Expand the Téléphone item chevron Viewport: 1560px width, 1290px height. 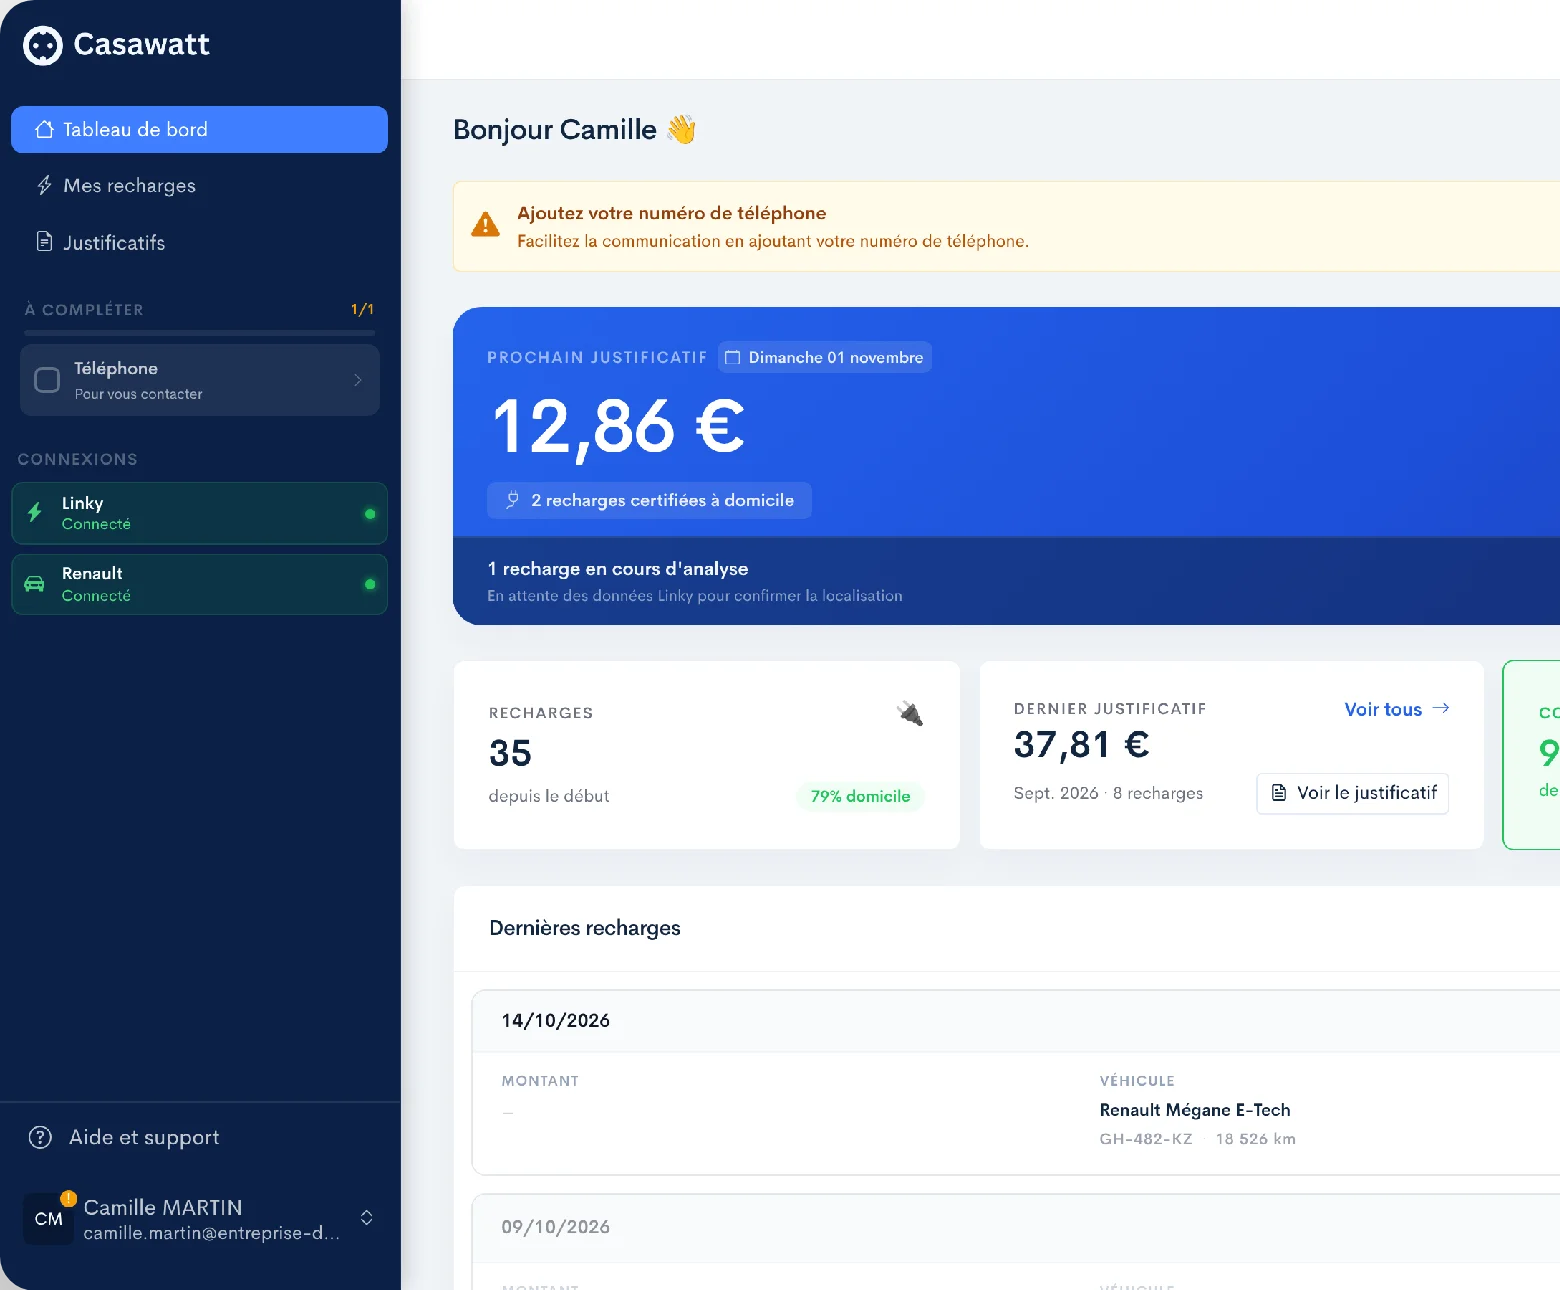pyautogui.click(x=358, y=380)
